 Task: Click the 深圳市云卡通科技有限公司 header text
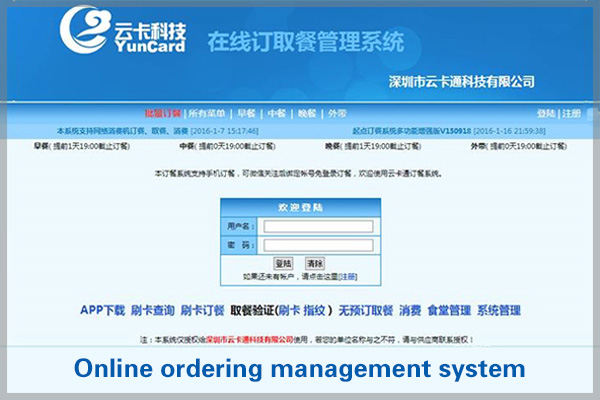pyautogui.click(x=462, y=82)
